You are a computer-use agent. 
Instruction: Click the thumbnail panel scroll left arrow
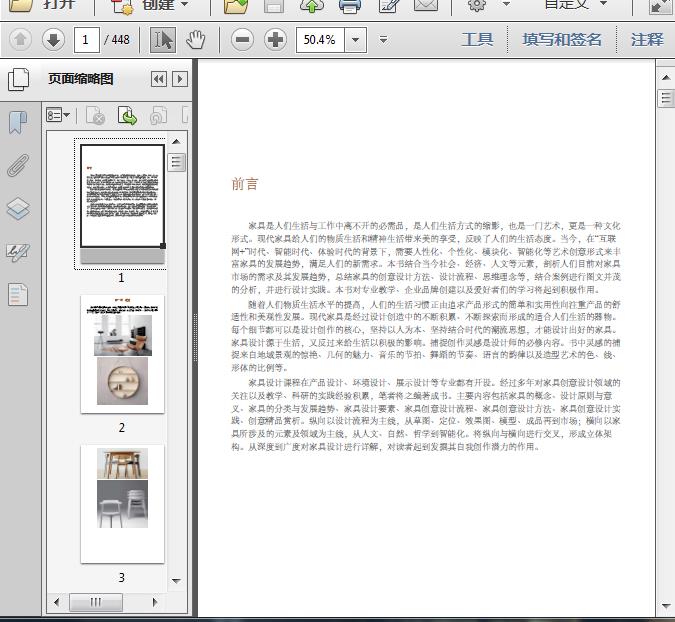click(x=56, y=602)
